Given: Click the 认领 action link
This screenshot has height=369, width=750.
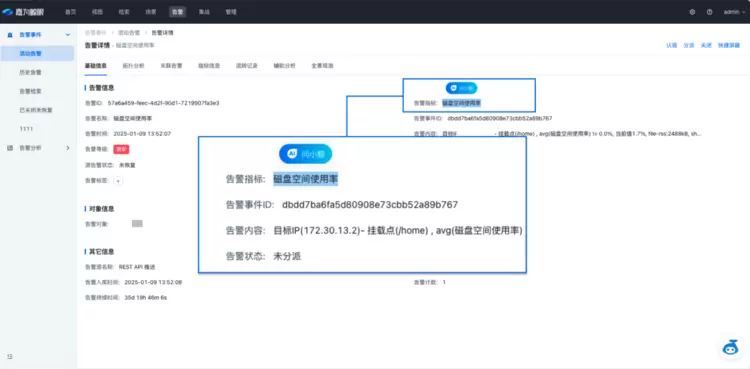Looking at the screenshot, I should [x=672, y=45].
